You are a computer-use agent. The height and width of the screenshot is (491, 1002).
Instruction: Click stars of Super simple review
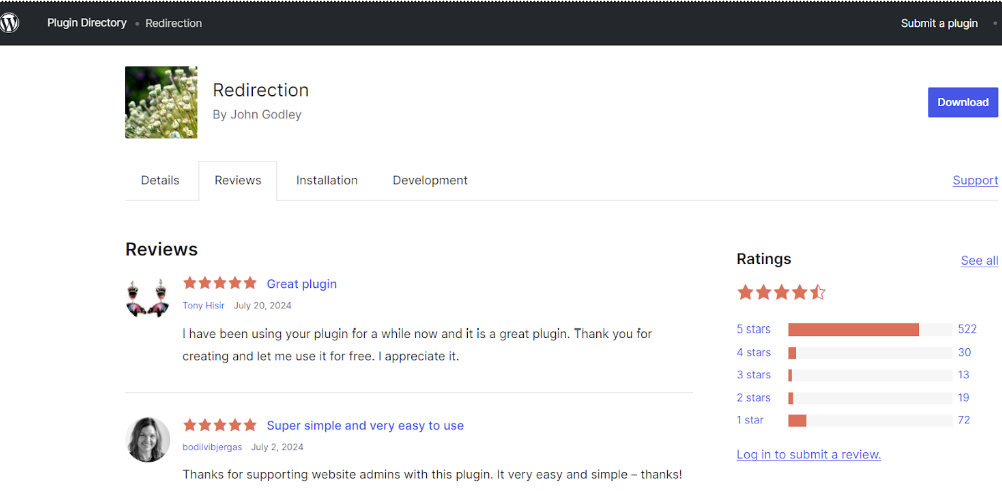point(219,425)
